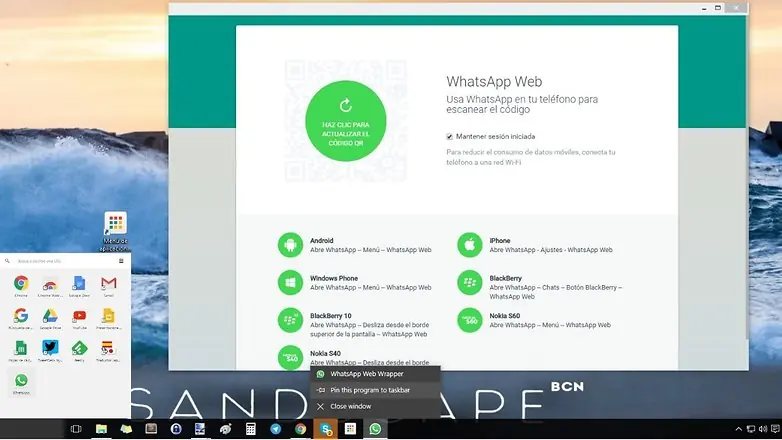
Task: Click the app launcher grid taskbar icon
Action: pos(350,429)
